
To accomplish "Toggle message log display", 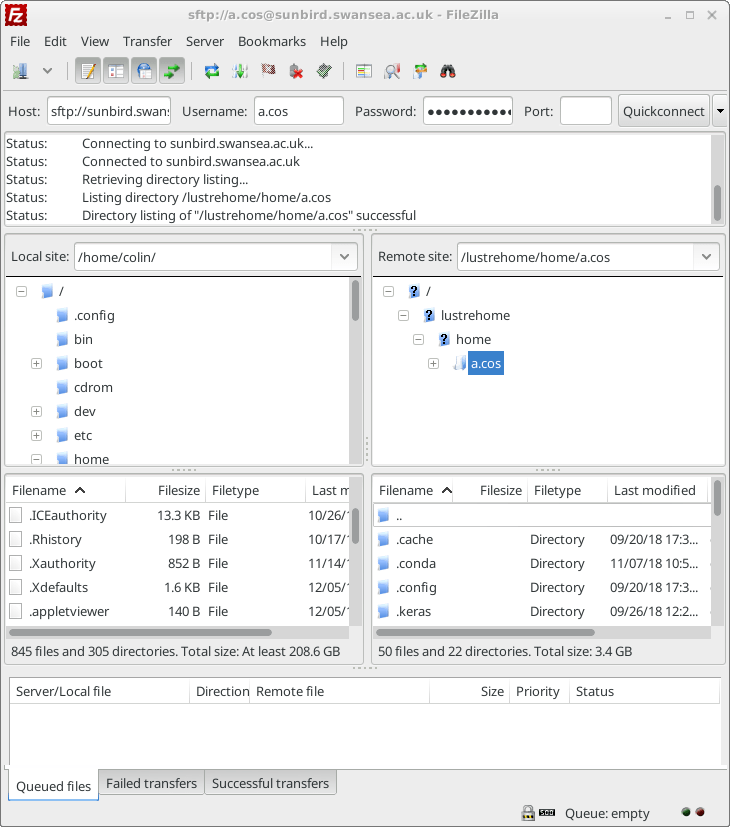I will pyautogui.click(x=88, y=71).
